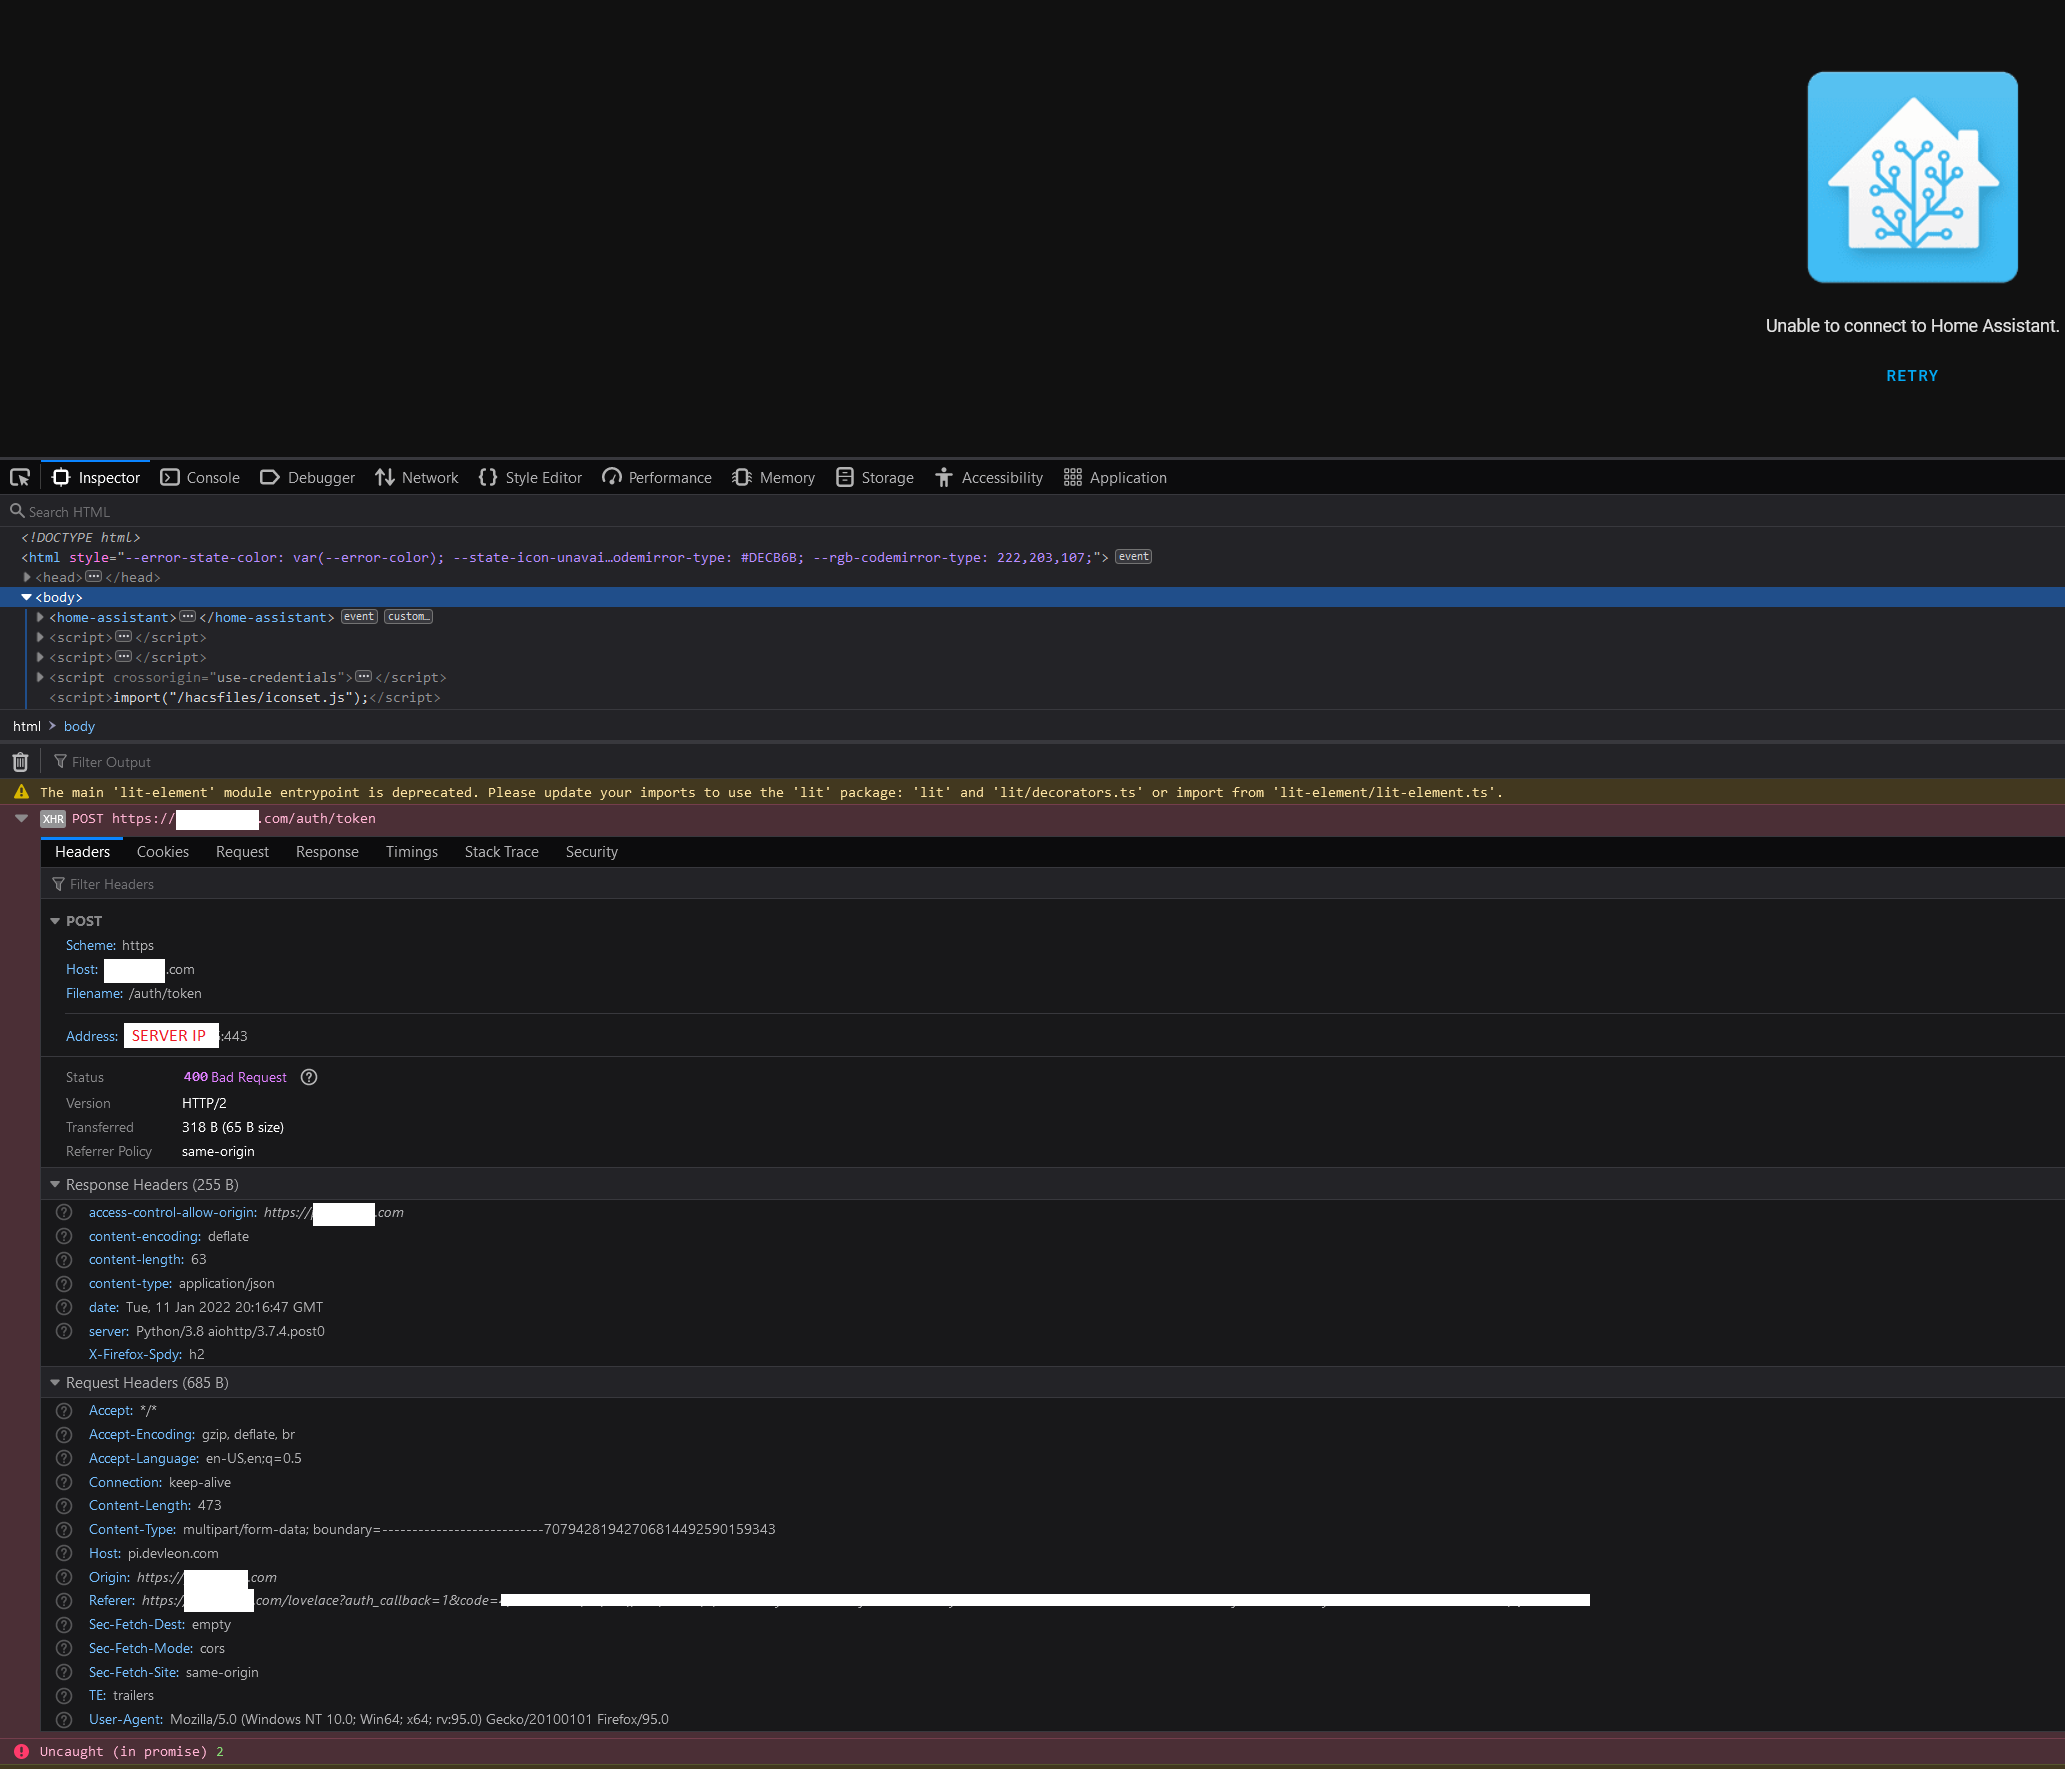Select body in the breadcrumb bar
The height and width of the screenshot is (1769, 2065).
pyautogui.click(x=78, y=726)
